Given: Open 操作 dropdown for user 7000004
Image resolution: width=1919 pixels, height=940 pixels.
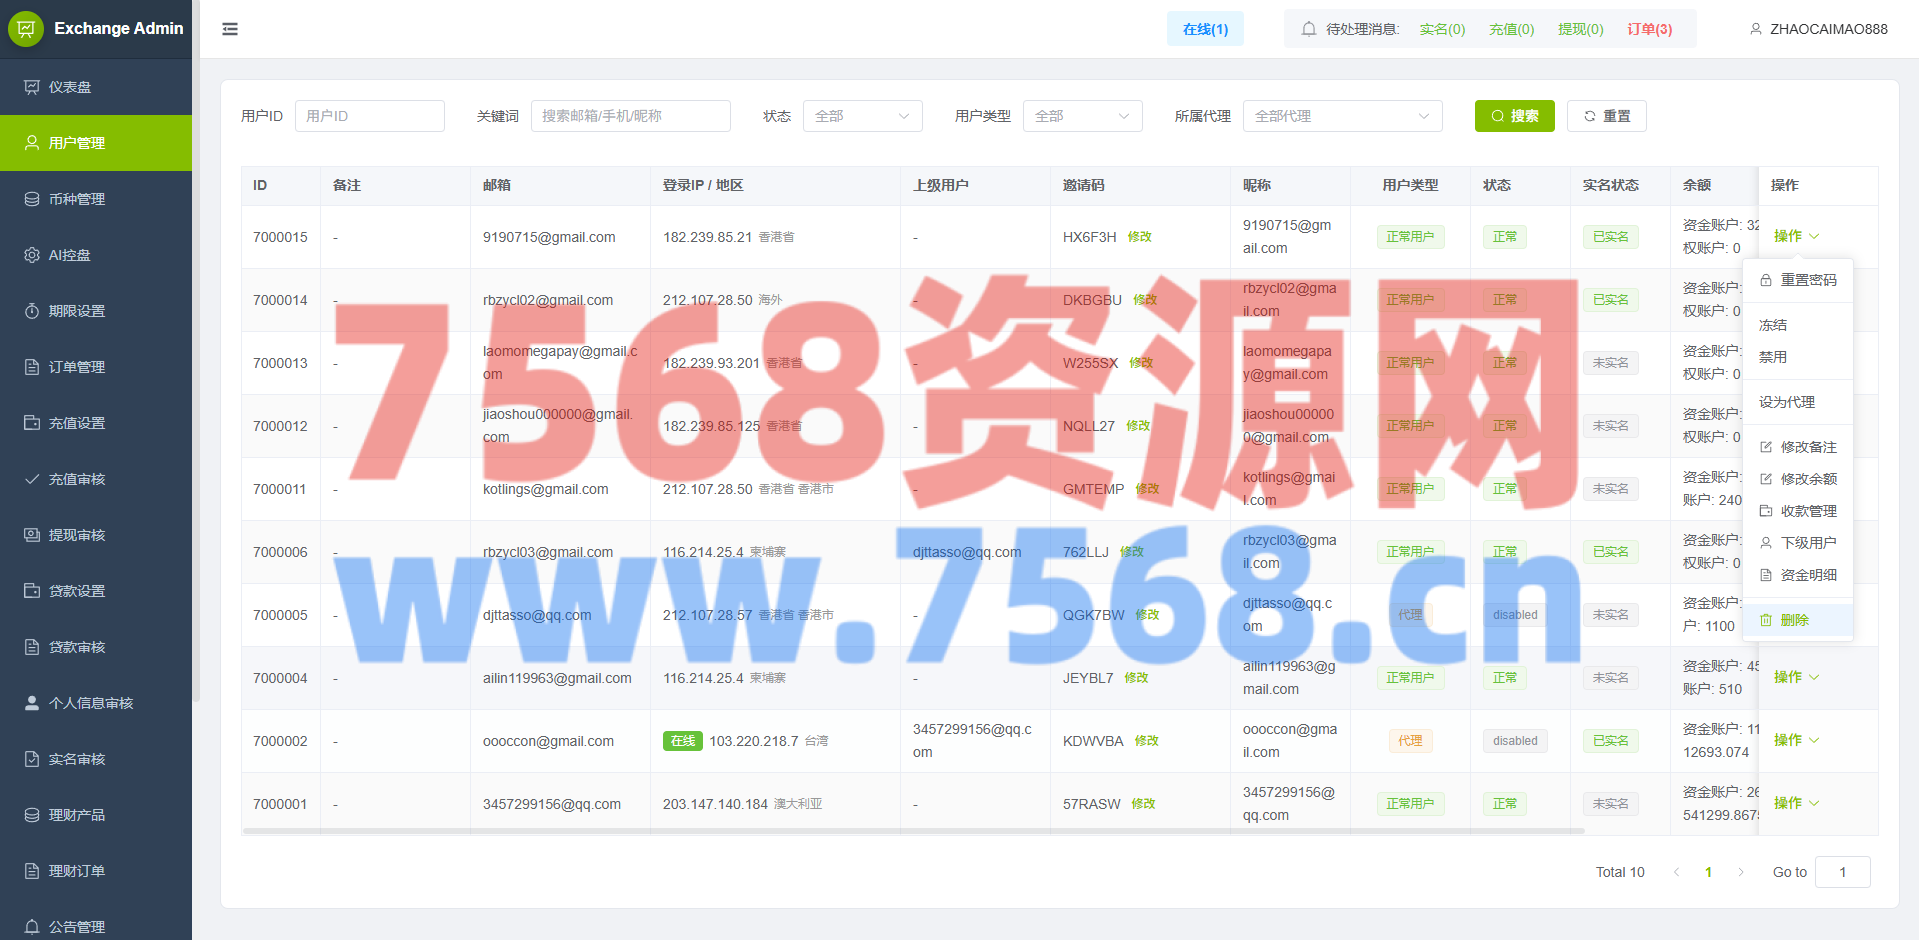Looking at the screenshot, I should (x=1796, y=677).
